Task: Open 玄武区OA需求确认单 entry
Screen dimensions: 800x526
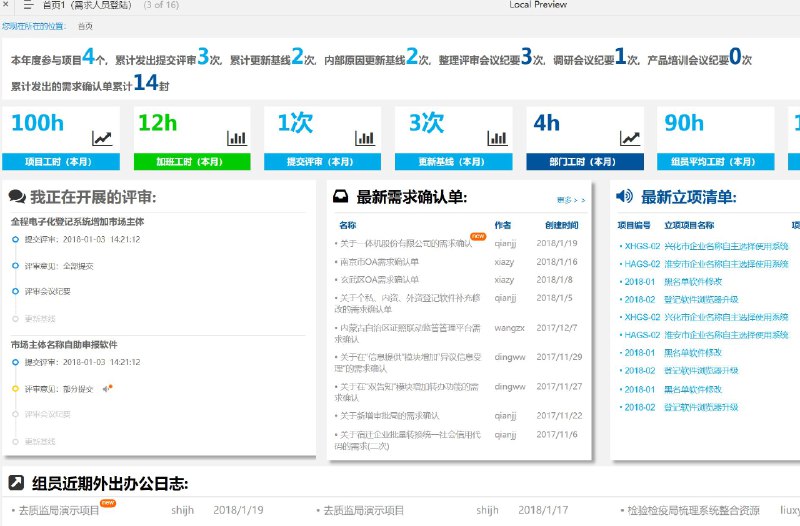Action: 379,280
